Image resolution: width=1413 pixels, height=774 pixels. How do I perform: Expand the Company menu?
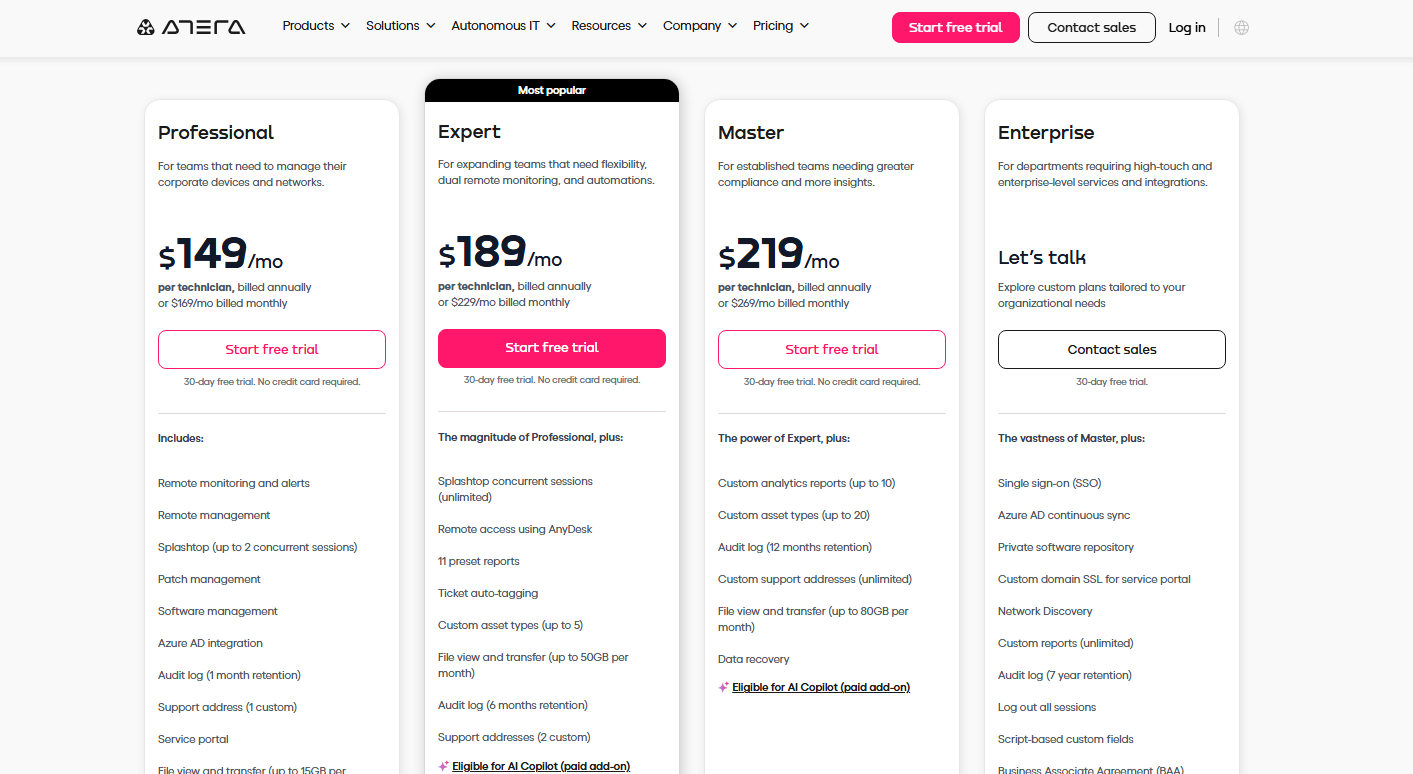[x=698, y=25]
